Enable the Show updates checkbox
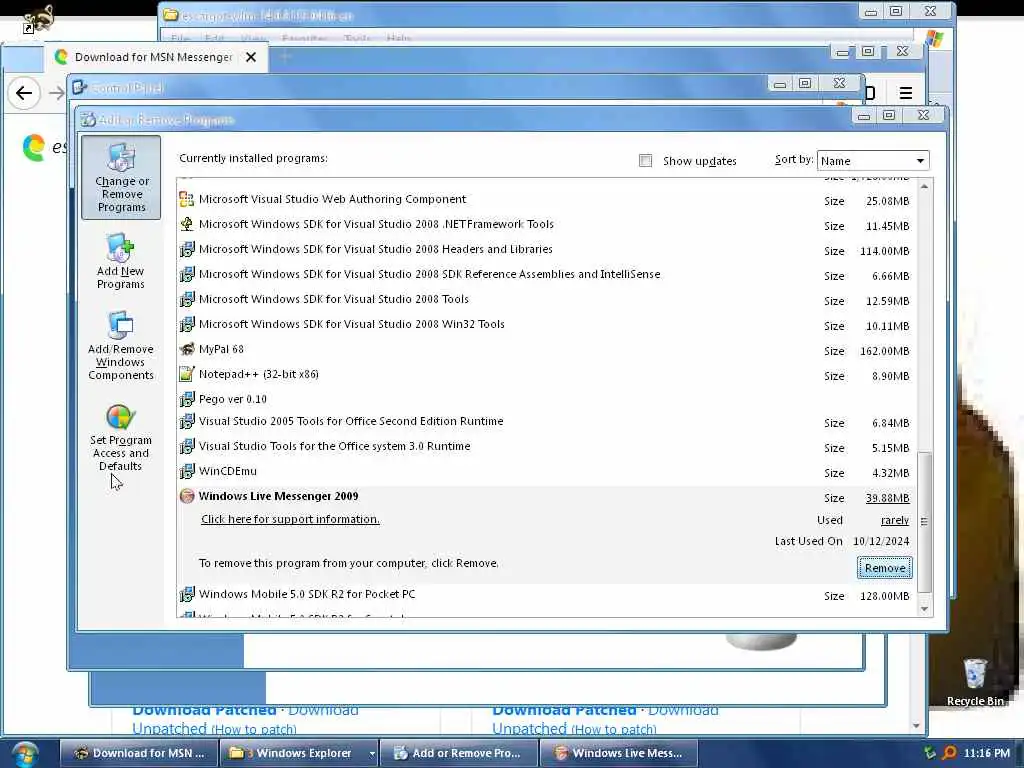 (645, 161)
